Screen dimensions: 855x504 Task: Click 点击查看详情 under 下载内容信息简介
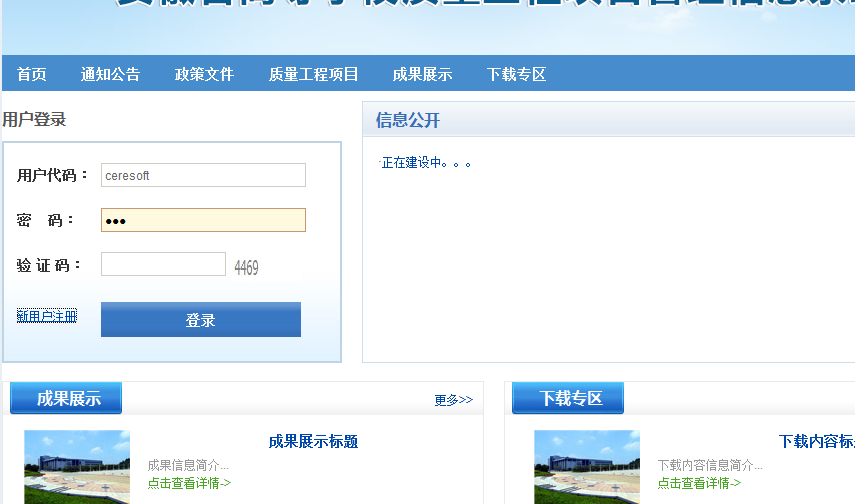point(699,483)
